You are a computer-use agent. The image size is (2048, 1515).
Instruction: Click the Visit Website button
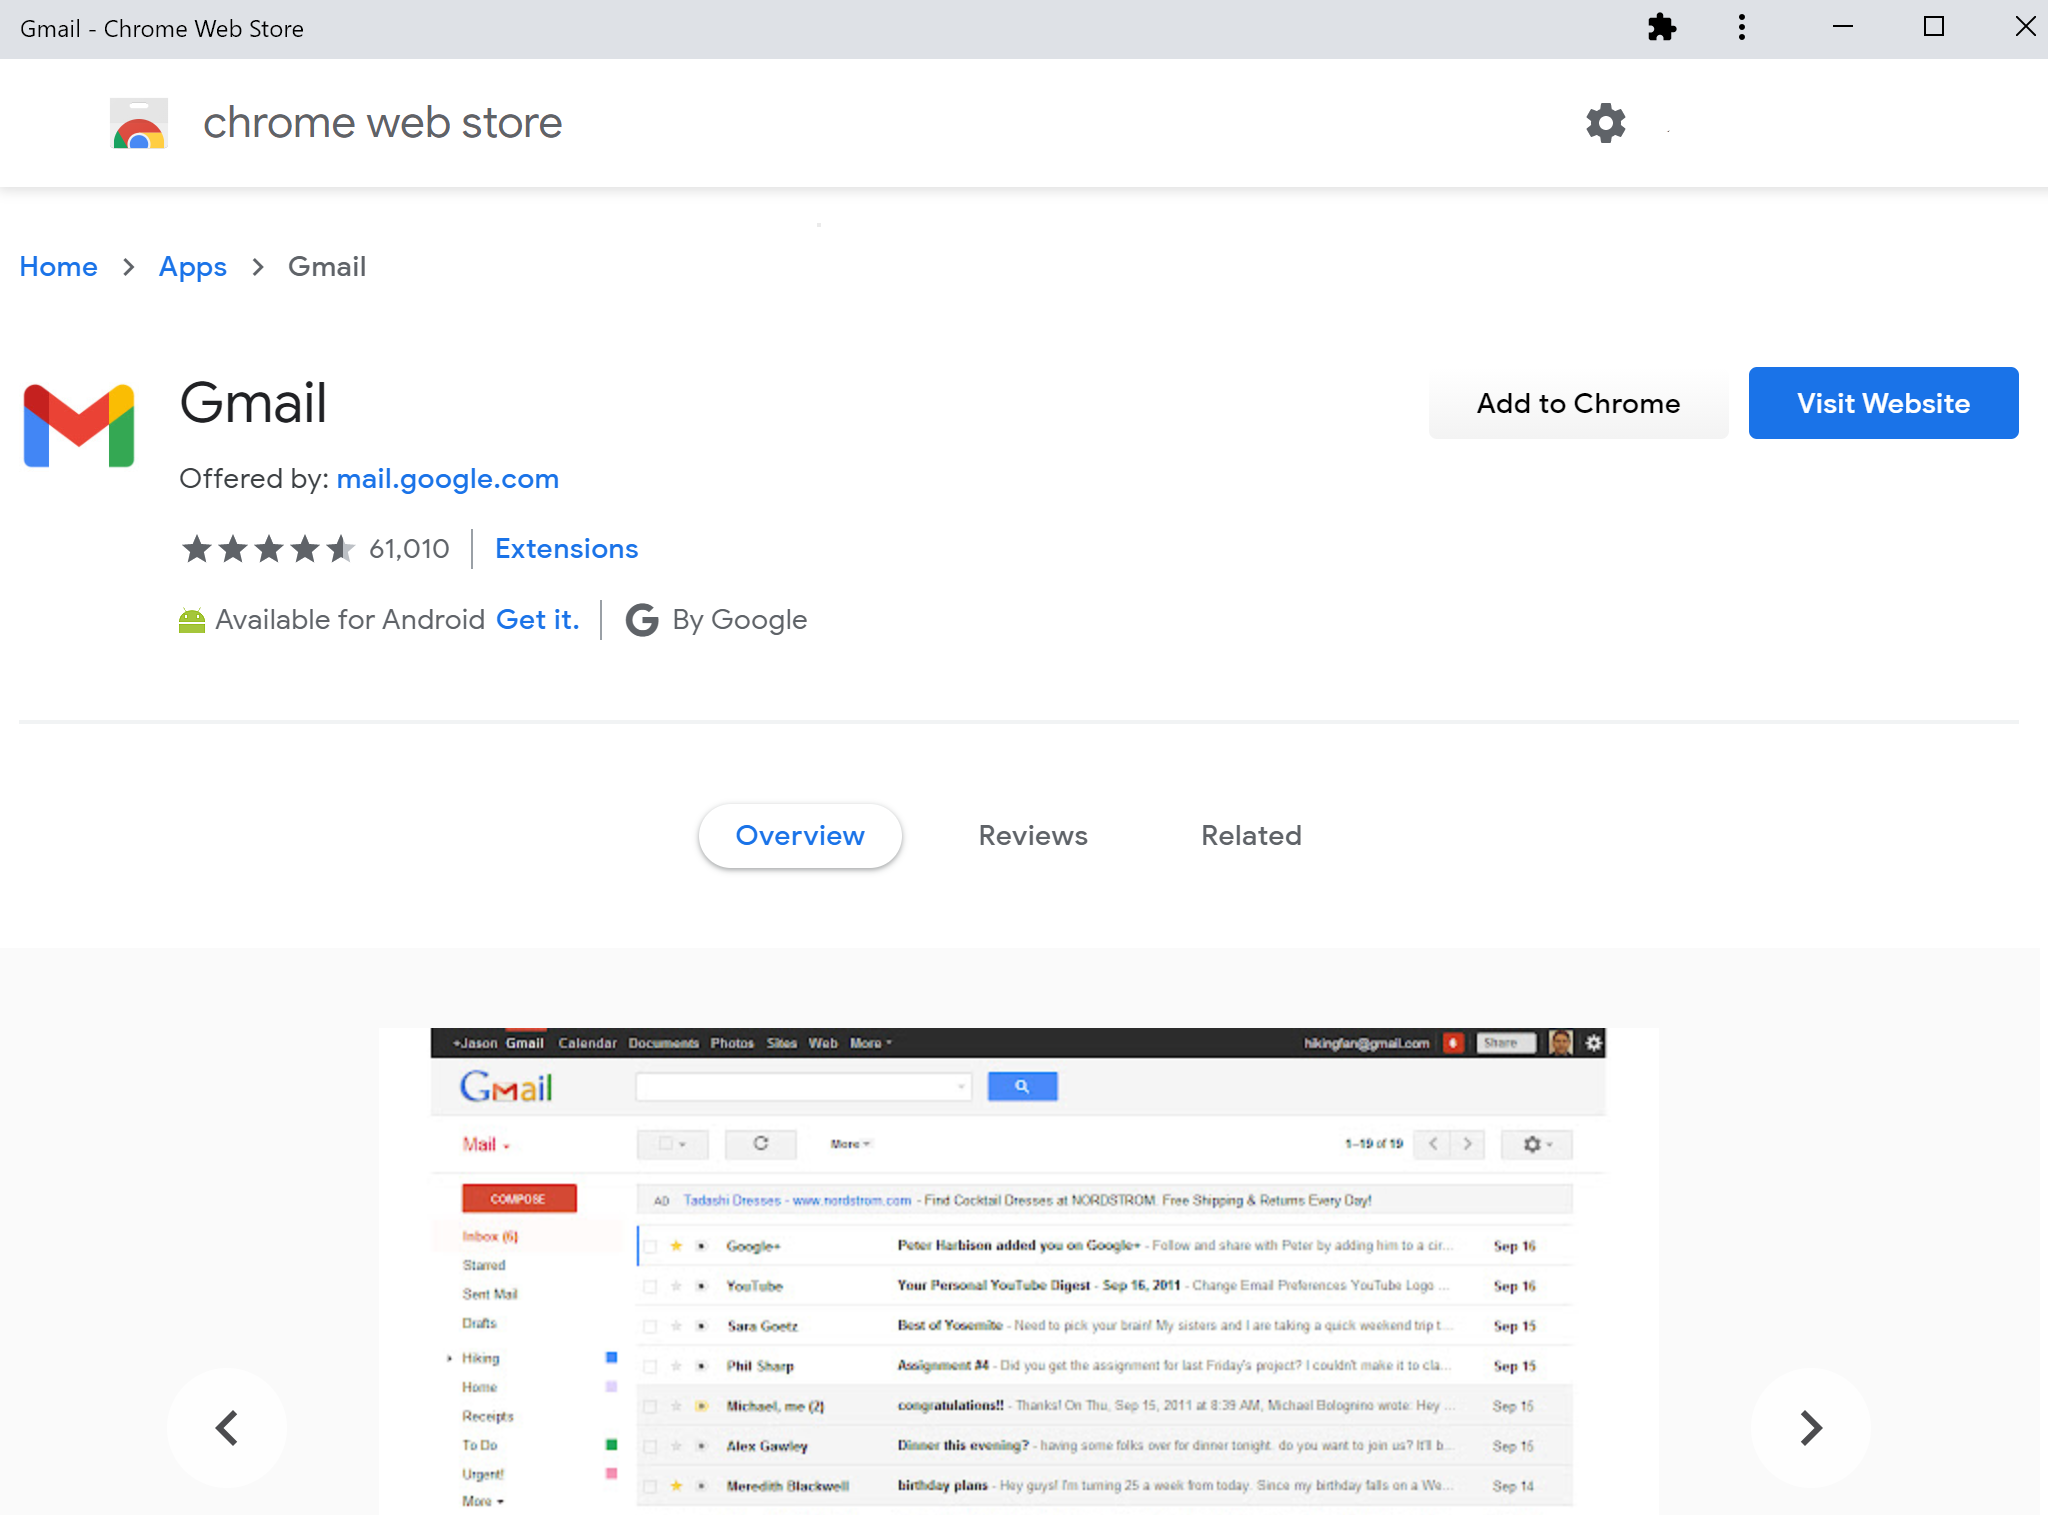(x=1882, y=403)
